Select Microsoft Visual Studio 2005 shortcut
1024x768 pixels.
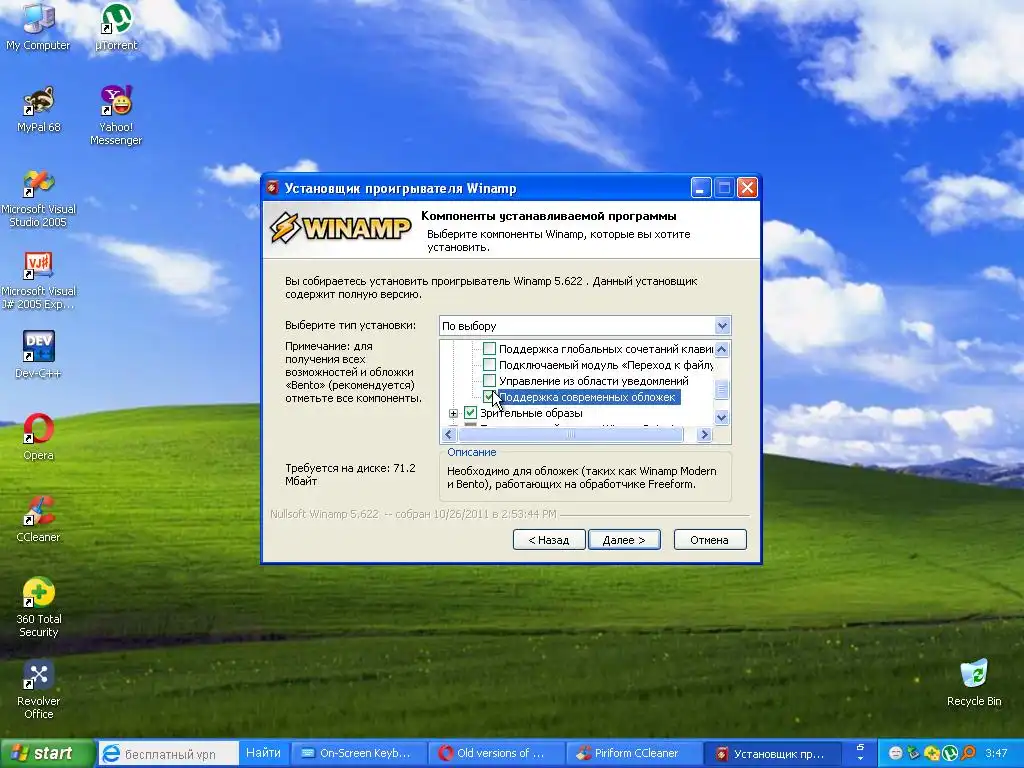(x=38, y=198)
